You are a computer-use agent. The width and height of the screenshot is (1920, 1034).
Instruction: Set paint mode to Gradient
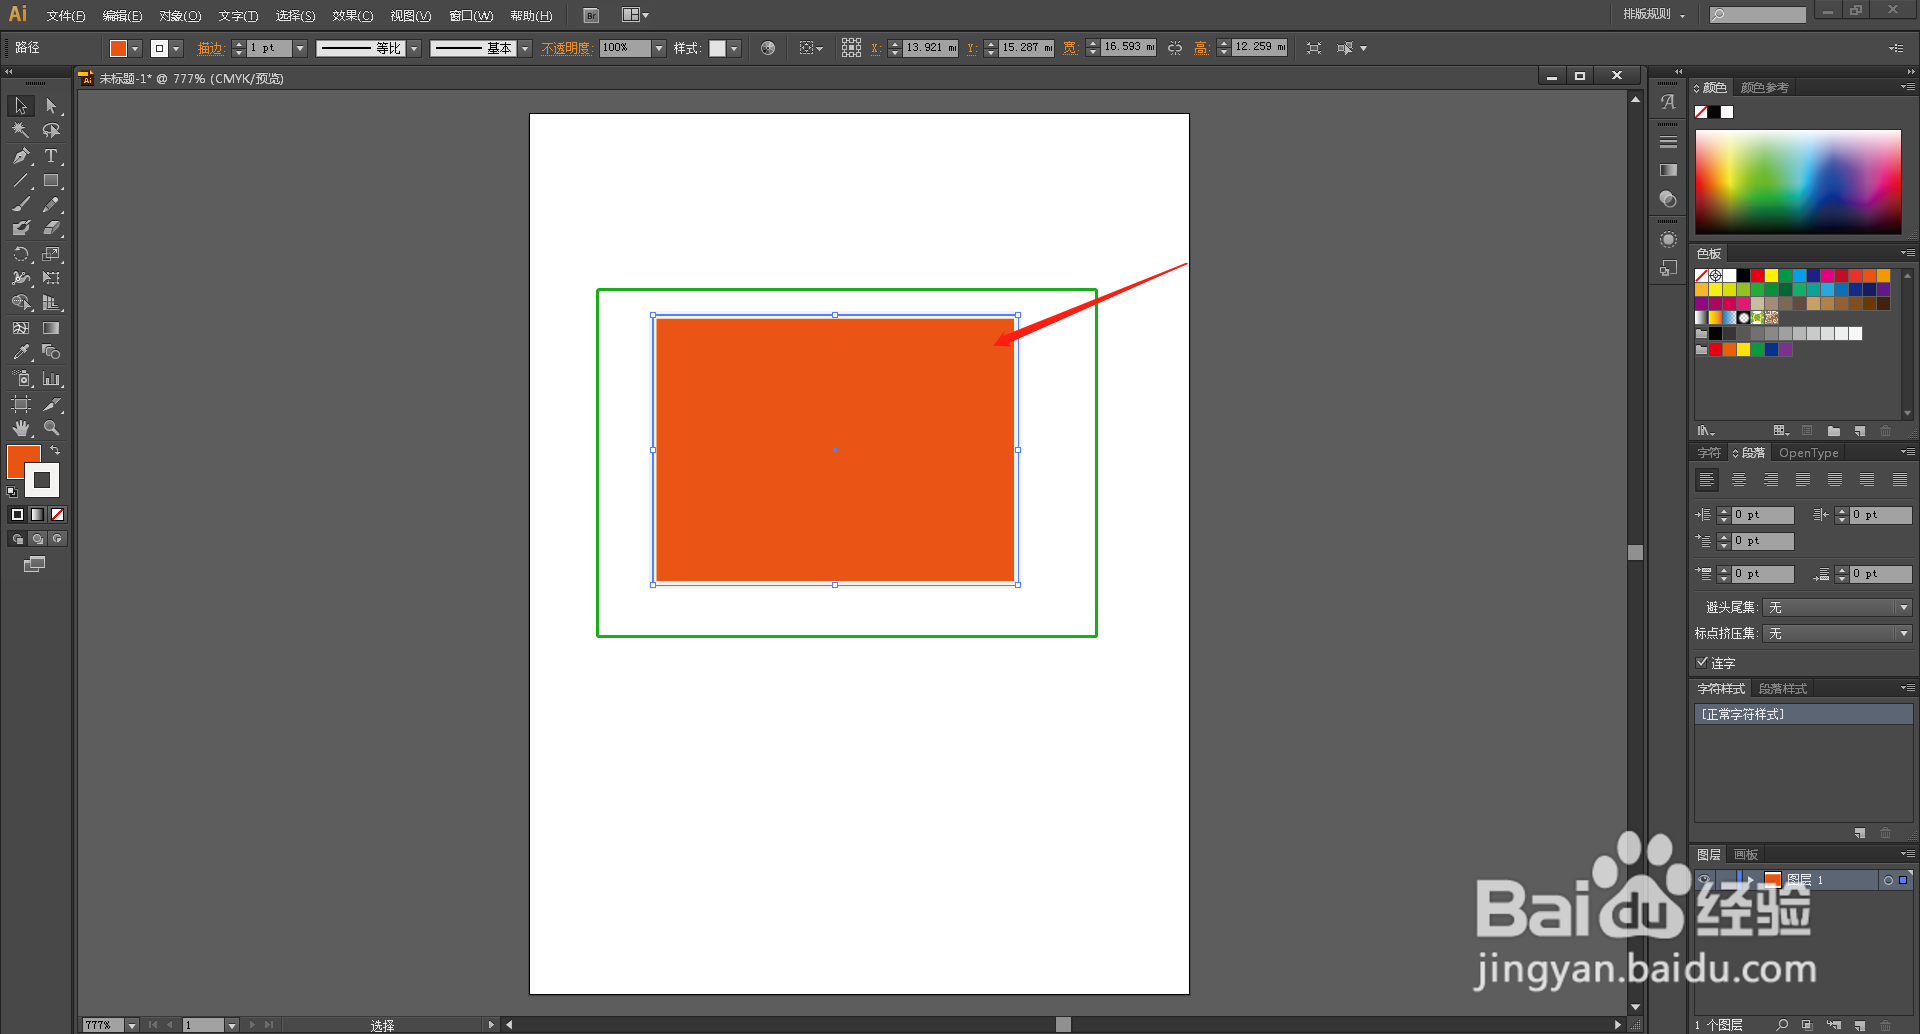(x=37, y=515)
